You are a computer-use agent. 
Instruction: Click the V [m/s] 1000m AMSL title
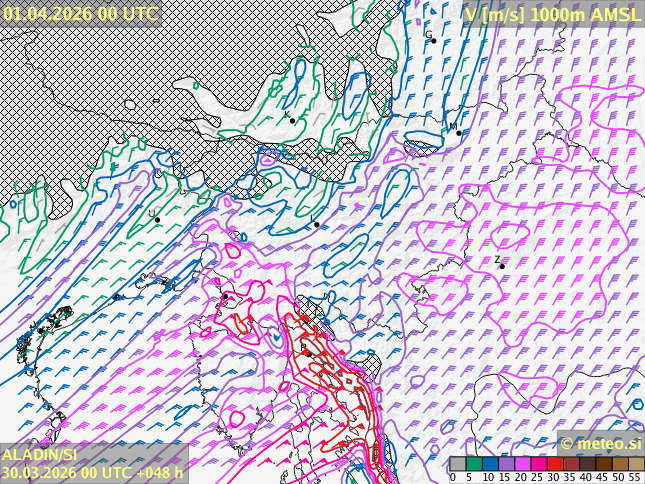click(x=553, y=13)
